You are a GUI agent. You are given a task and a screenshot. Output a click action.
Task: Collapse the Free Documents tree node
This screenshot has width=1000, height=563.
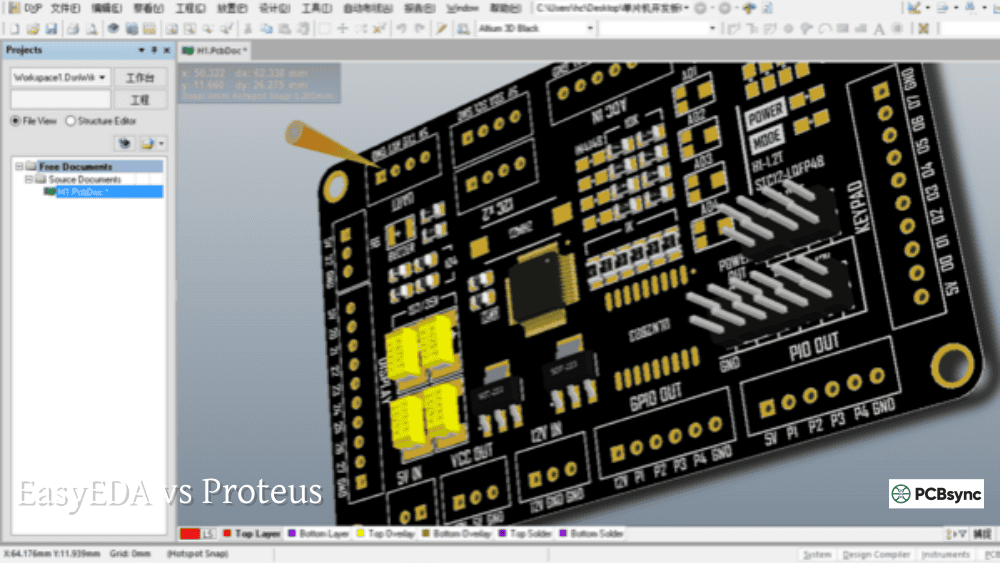coord(19,166)
